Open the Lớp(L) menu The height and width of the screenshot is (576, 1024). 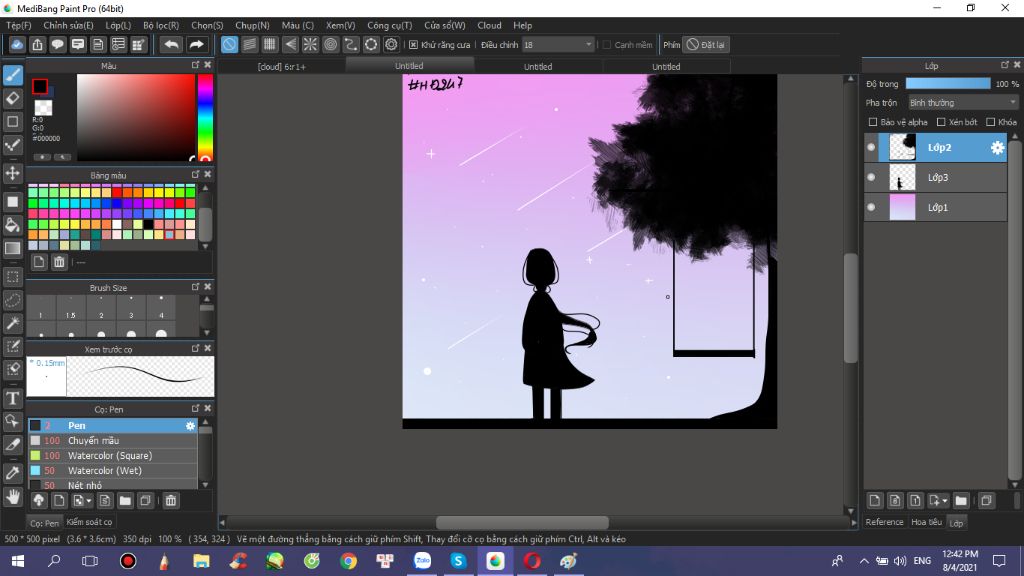point(118,25)
